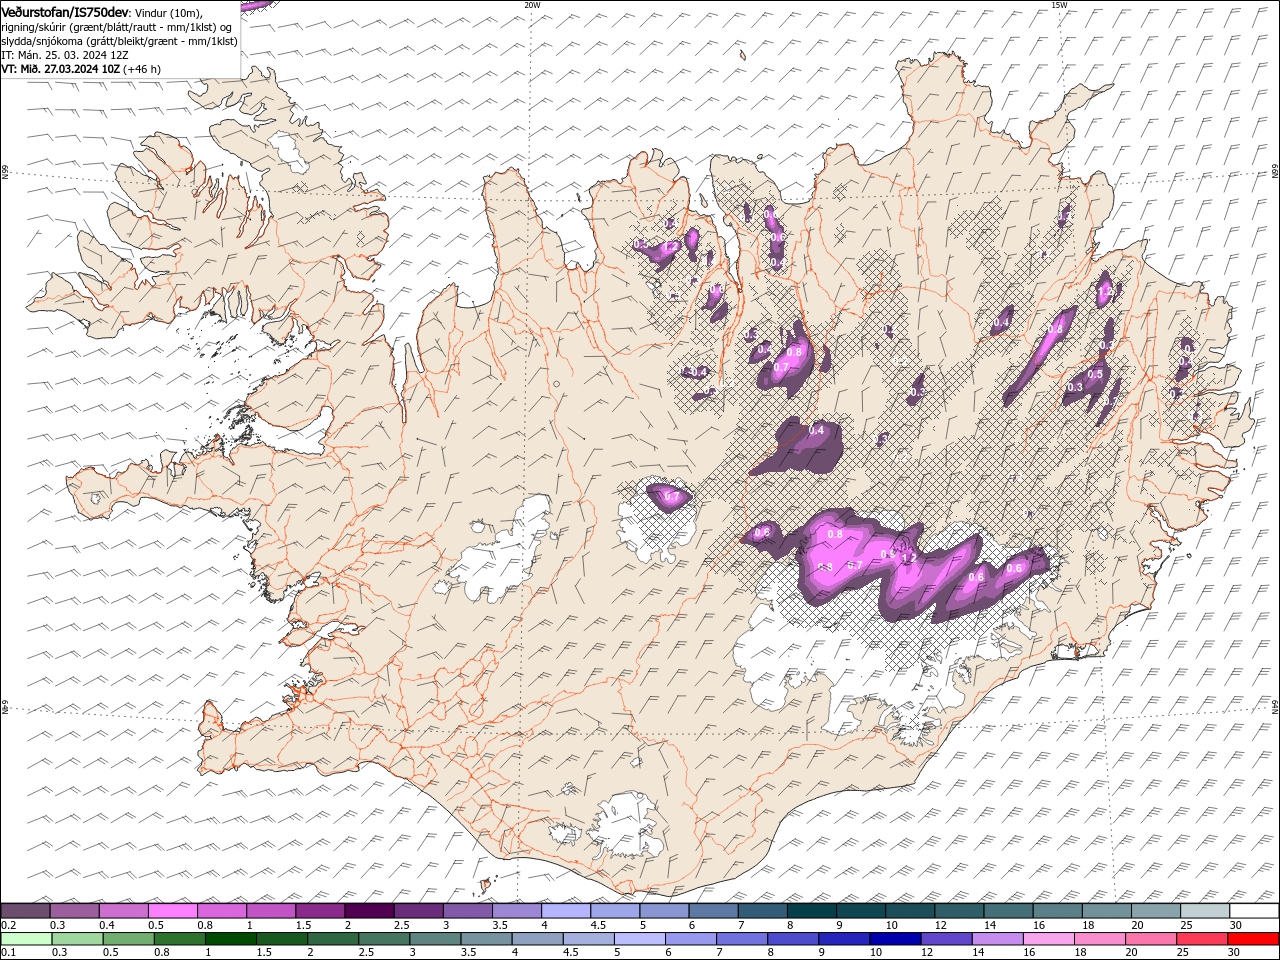The width and height of the screenshot is (1280, 960).
Task: Pick the dark mauve 0.2 snow legend swatch
Action: (26, 911)
